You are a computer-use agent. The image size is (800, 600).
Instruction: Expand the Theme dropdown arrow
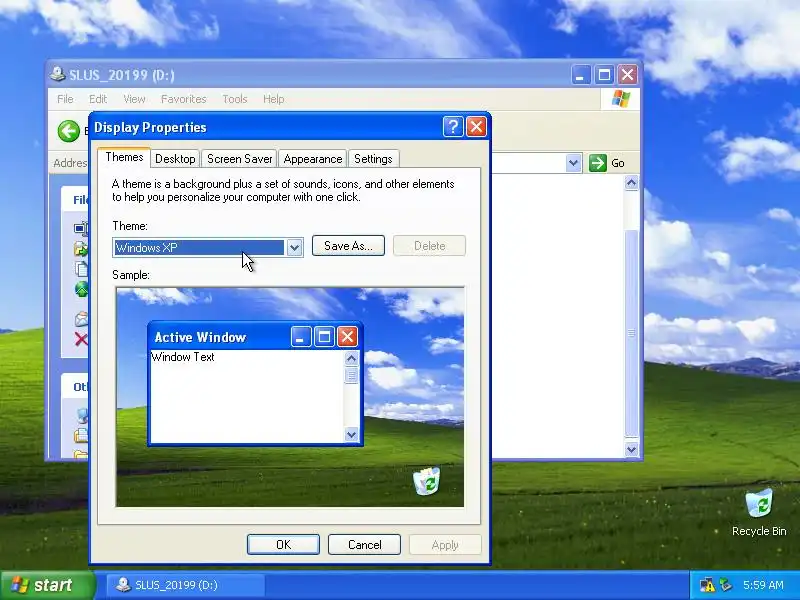[x=294, y=248]
